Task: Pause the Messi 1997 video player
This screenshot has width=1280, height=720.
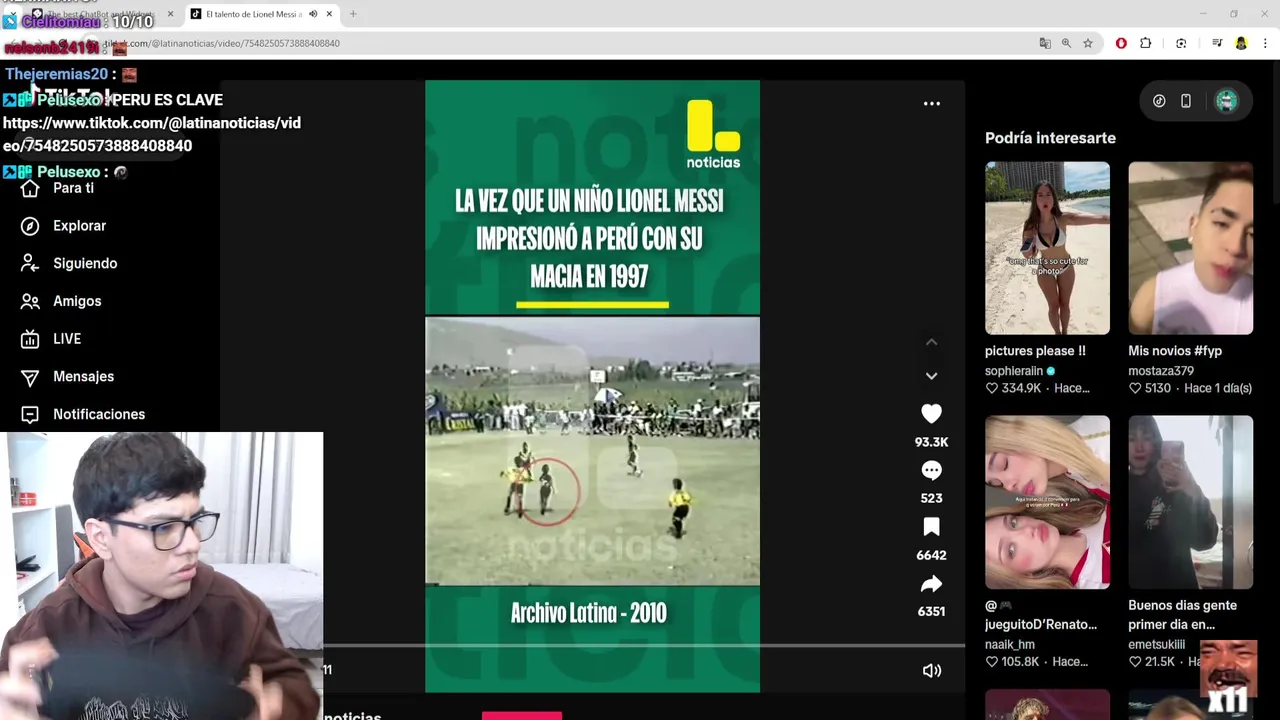Action: [x=592, y=386]
